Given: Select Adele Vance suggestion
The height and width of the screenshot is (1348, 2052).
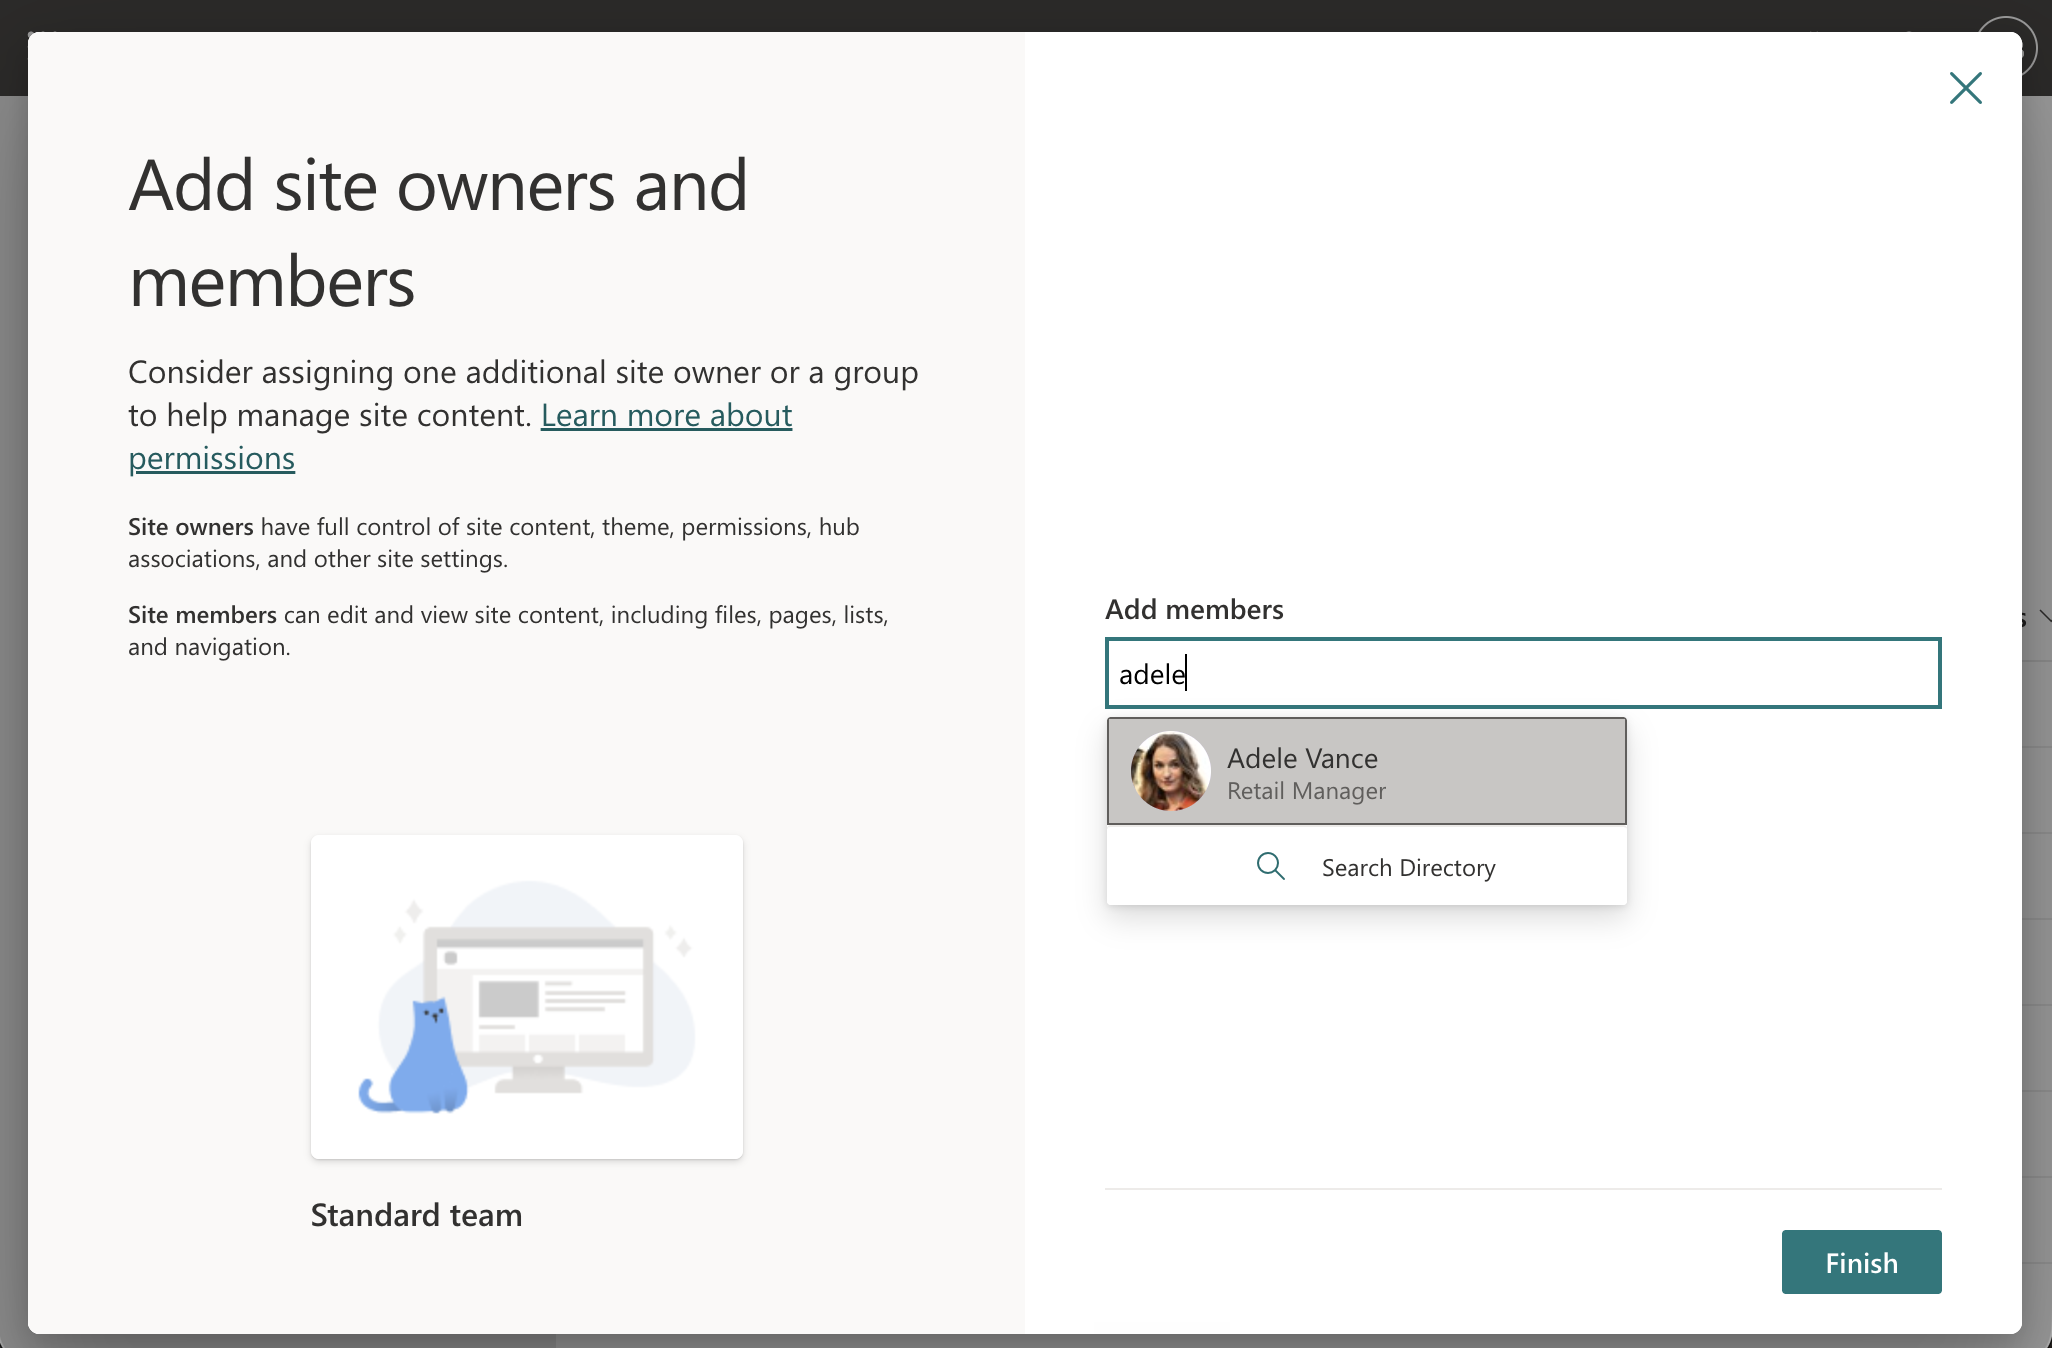Looking at the screenshot, I should click(1366, 771).
